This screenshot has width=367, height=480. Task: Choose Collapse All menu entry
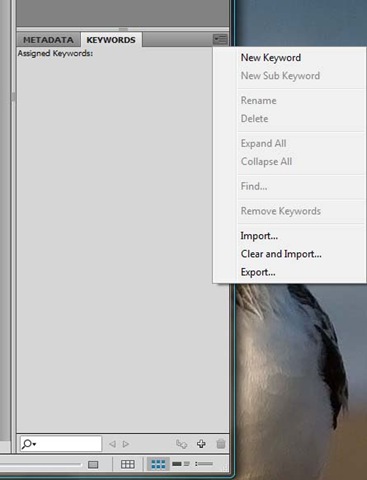[x=266, y=162]
